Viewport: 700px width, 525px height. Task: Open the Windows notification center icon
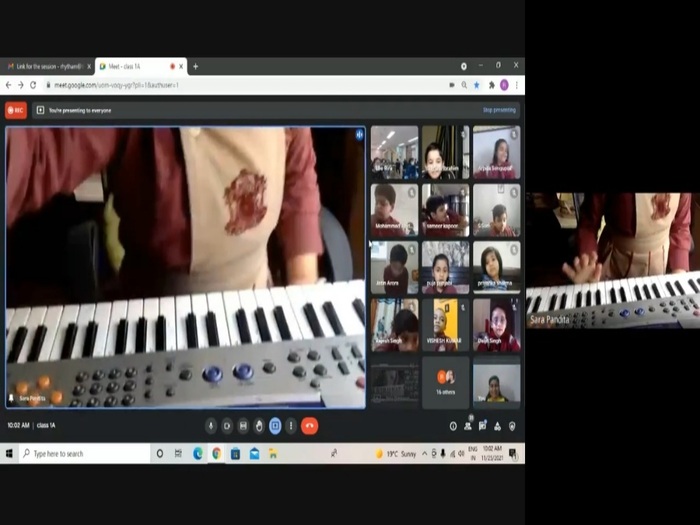coord(513,454)
